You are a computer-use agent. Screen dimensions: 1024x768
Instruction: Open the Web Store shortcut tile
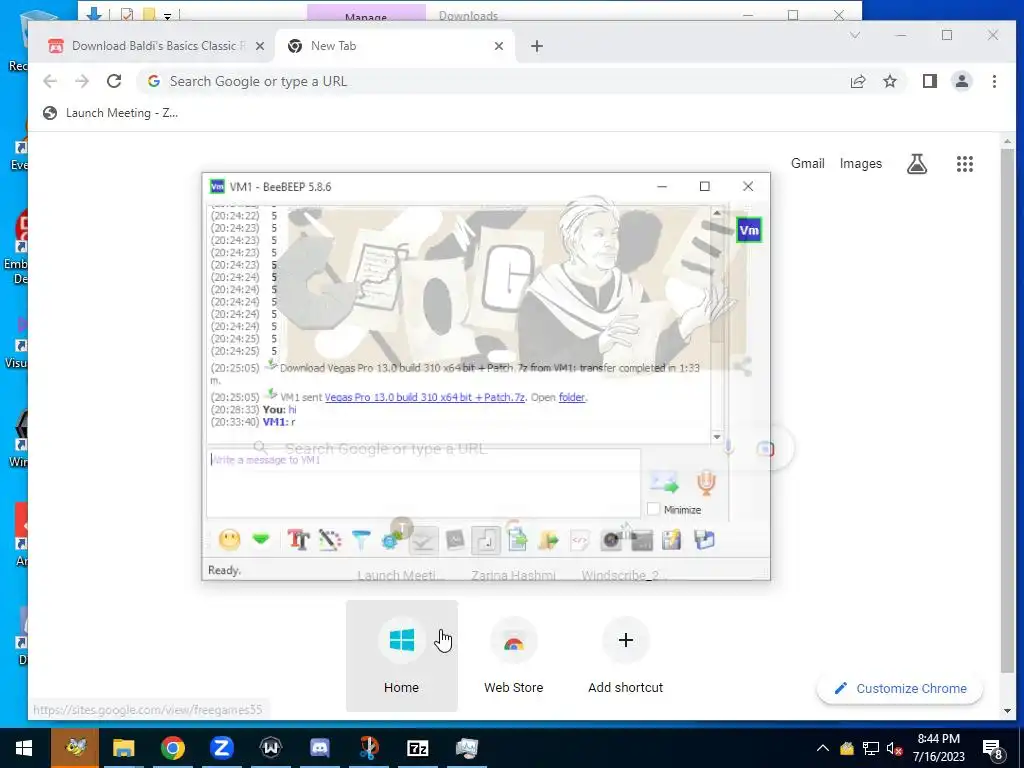click(x=513, y=656)
